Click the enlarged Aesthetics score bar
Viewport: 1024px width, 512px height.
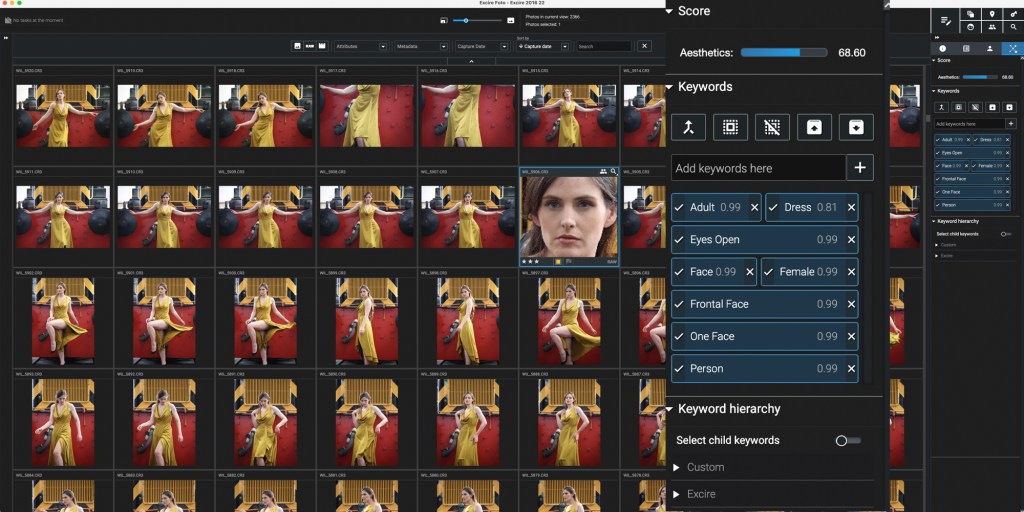(784, 53)
